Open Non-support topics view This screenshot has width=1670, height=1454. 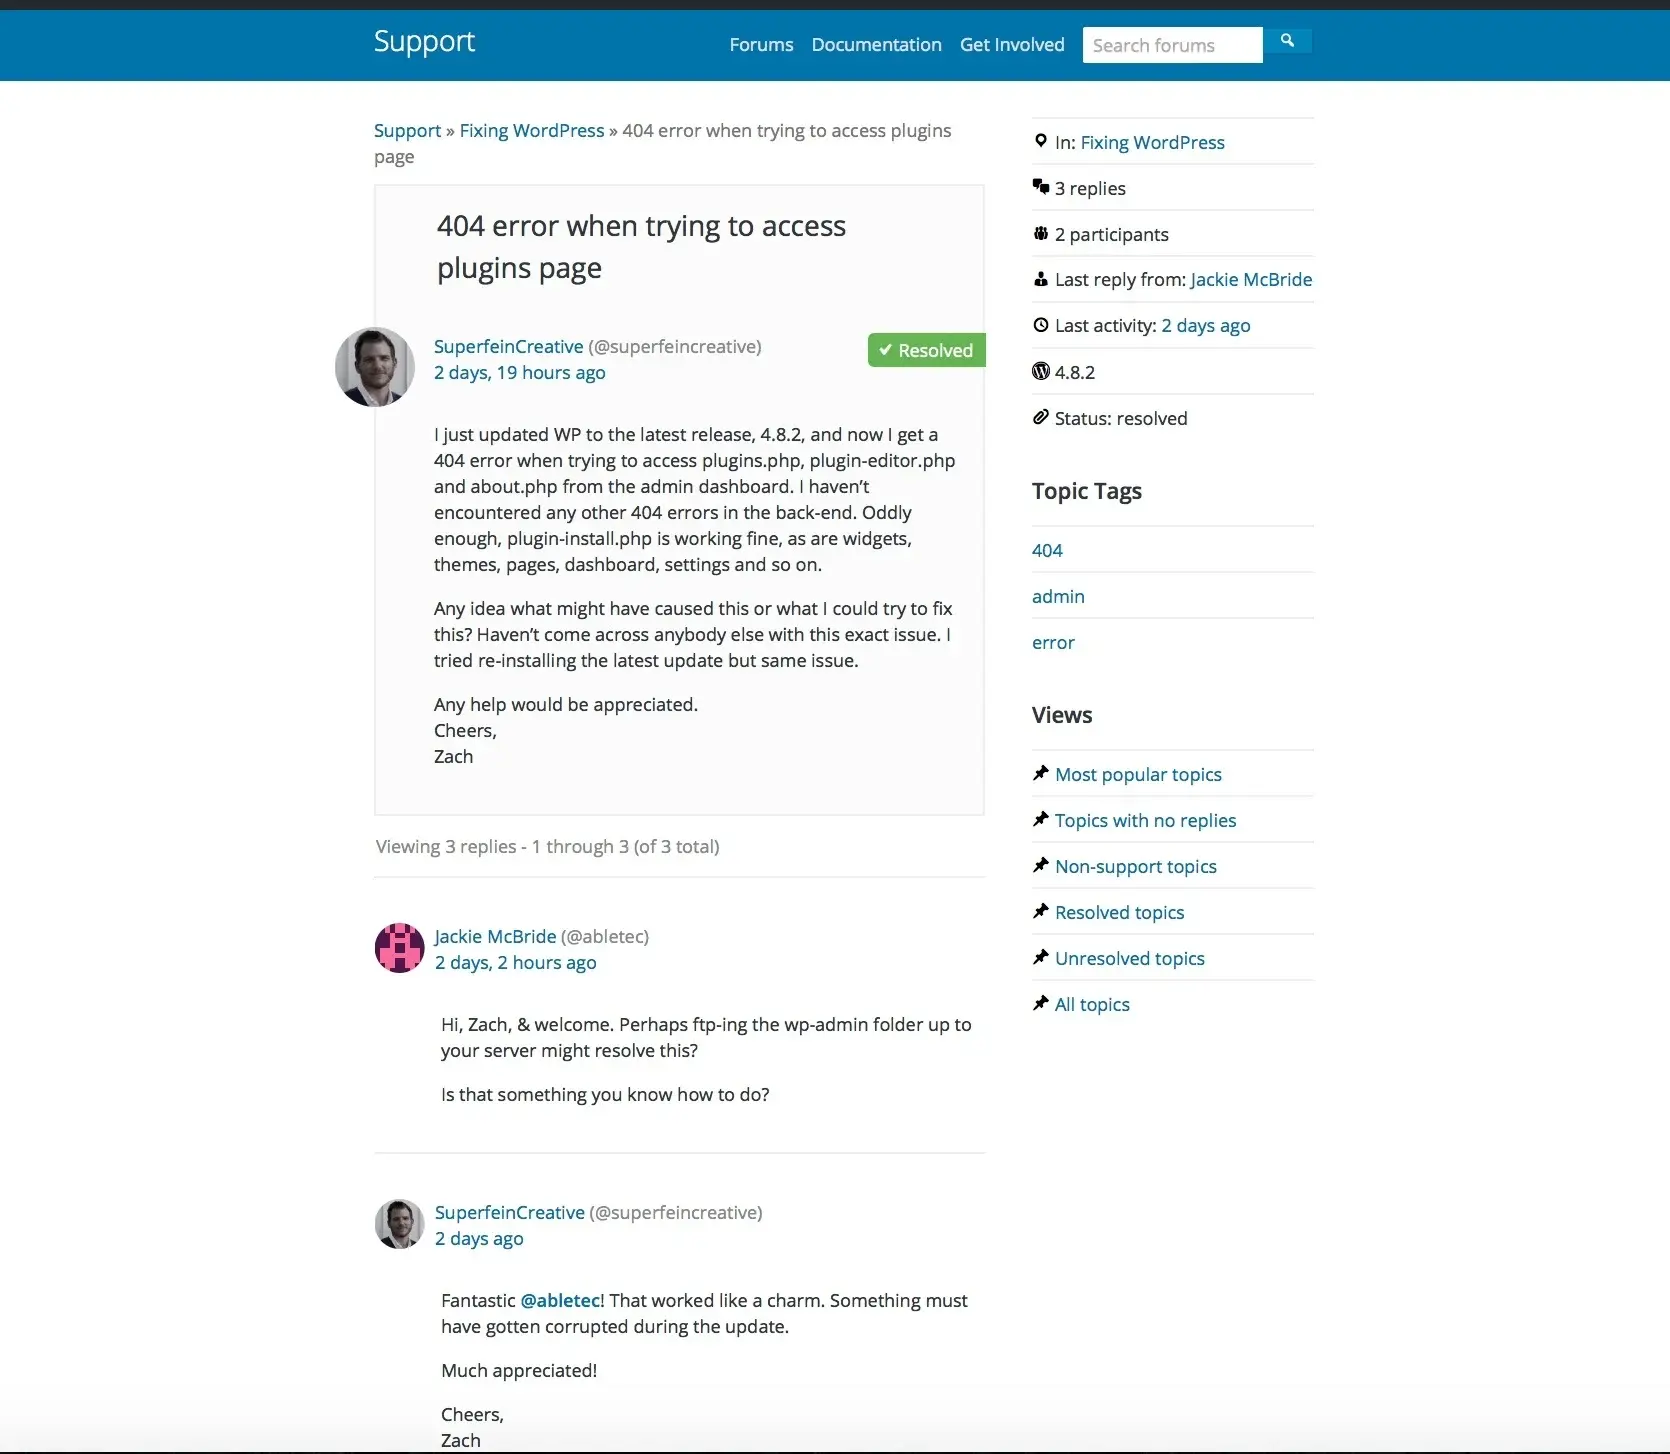(1136, 867)
